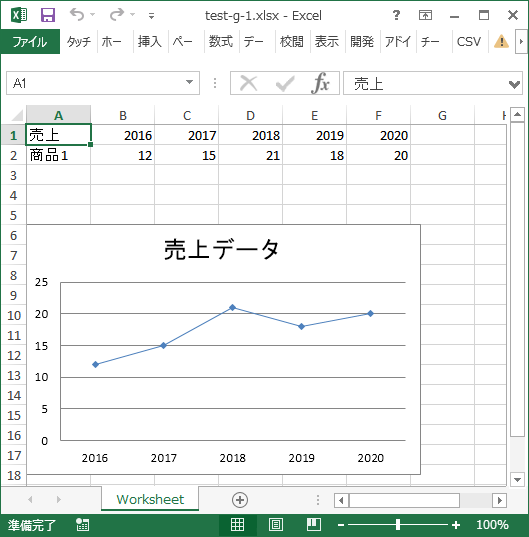Open the ribbon display options

click(425, 15)
